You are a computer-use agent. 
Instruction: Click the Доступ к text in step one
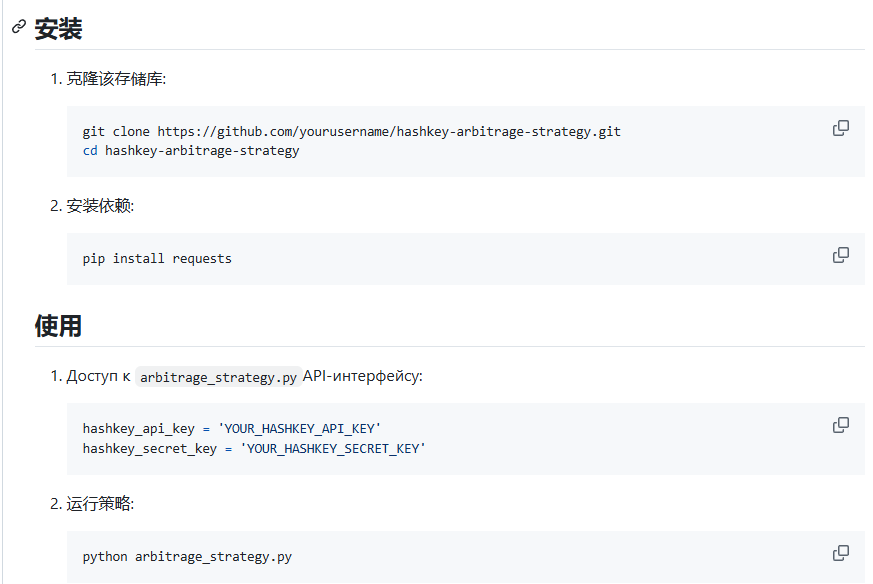pos(98,377)
